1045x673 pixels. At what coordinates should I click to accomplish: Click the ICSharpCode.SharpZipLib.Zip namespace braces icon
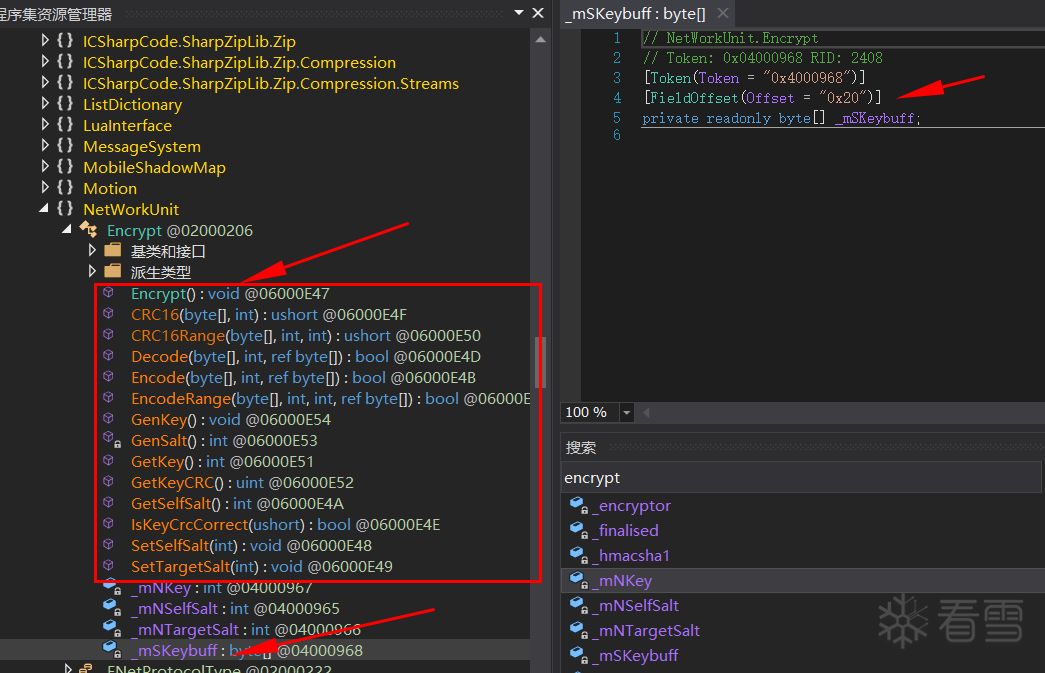click(65, 41)
